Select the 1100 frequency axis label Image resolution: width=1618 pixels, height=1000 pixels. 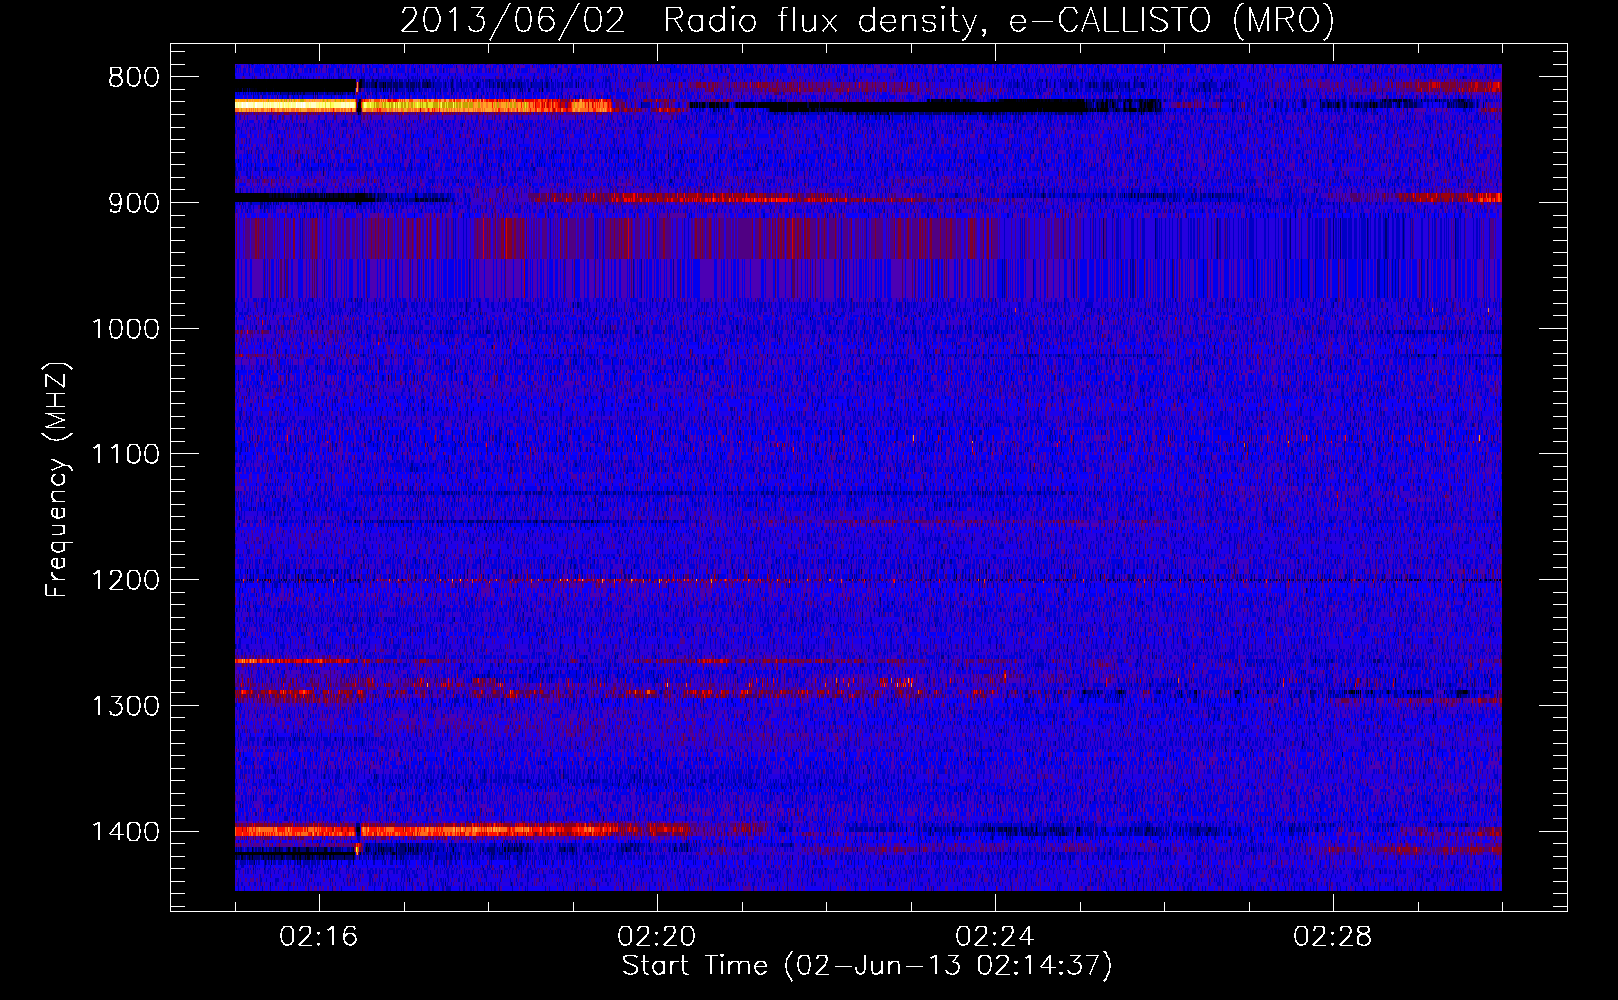click(125, 455)
